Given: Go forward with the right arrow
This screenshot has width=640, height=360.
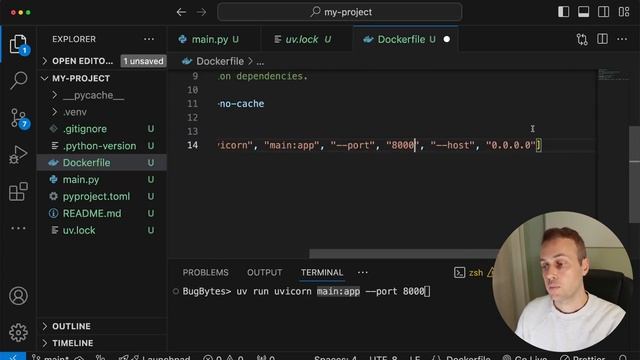Looking at the screenshot, I should (202, 12).
